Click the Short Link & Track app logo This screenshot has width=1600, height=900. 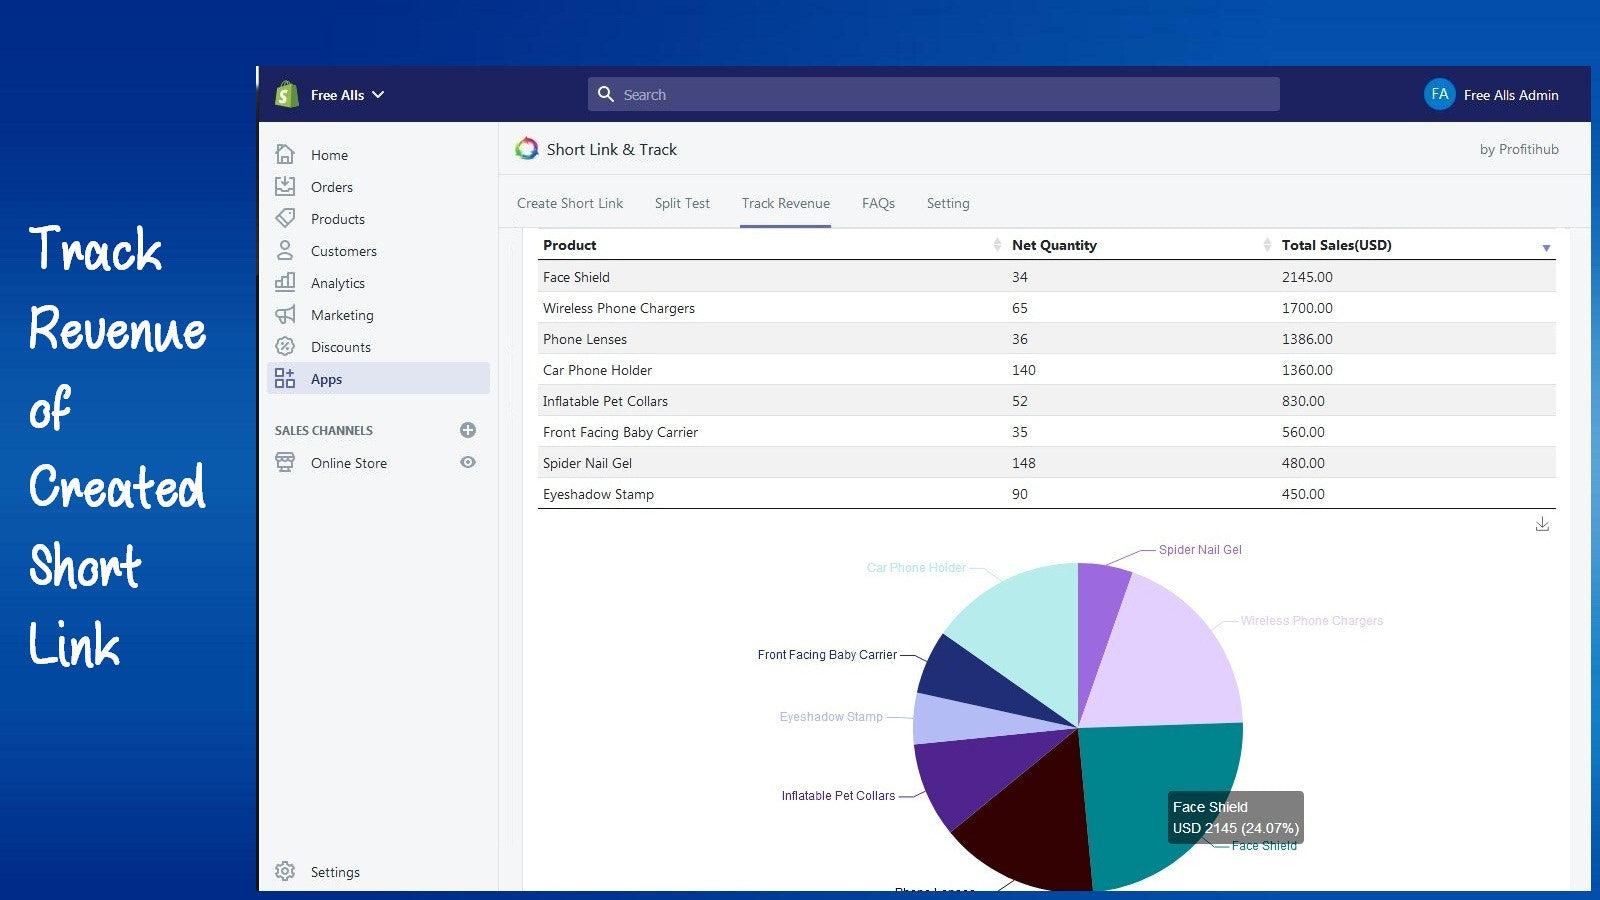[524, 148]
